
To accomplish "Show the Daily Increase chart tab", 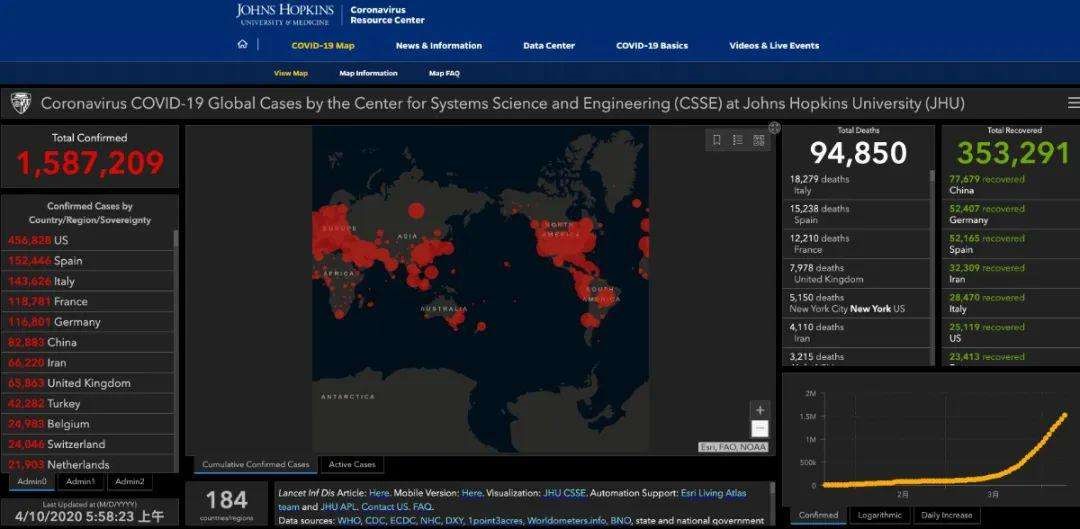I will [946, 515].
